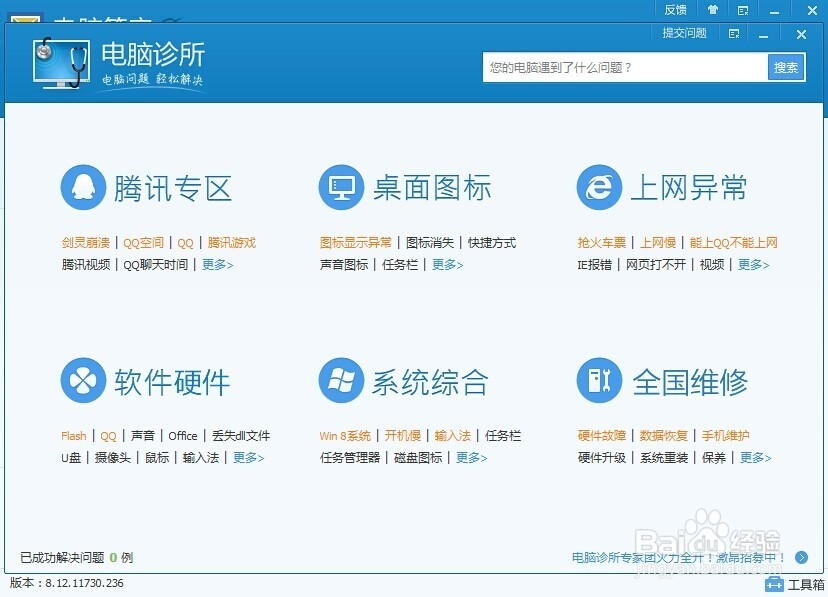Click the 版本 8.12.11730.236 status text
828x597 pixels.
pyautogui.click(x=67, y=583)
